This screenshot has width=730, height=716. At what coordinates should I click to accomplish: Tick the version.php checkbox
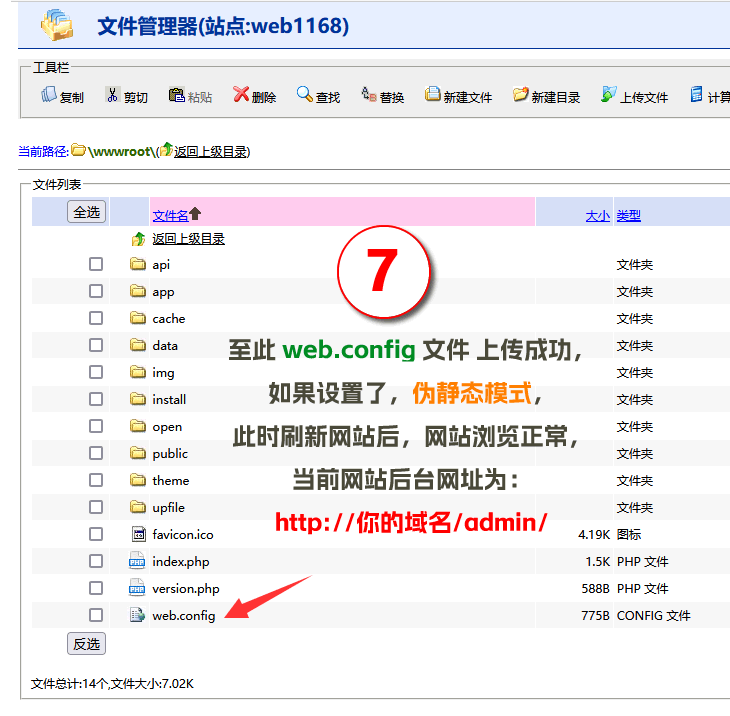click(96, 588)
